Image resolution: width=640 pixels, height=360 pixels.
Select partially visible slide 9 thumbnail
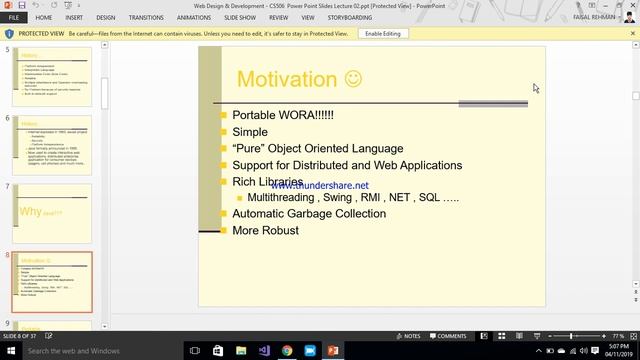(52, 326)
